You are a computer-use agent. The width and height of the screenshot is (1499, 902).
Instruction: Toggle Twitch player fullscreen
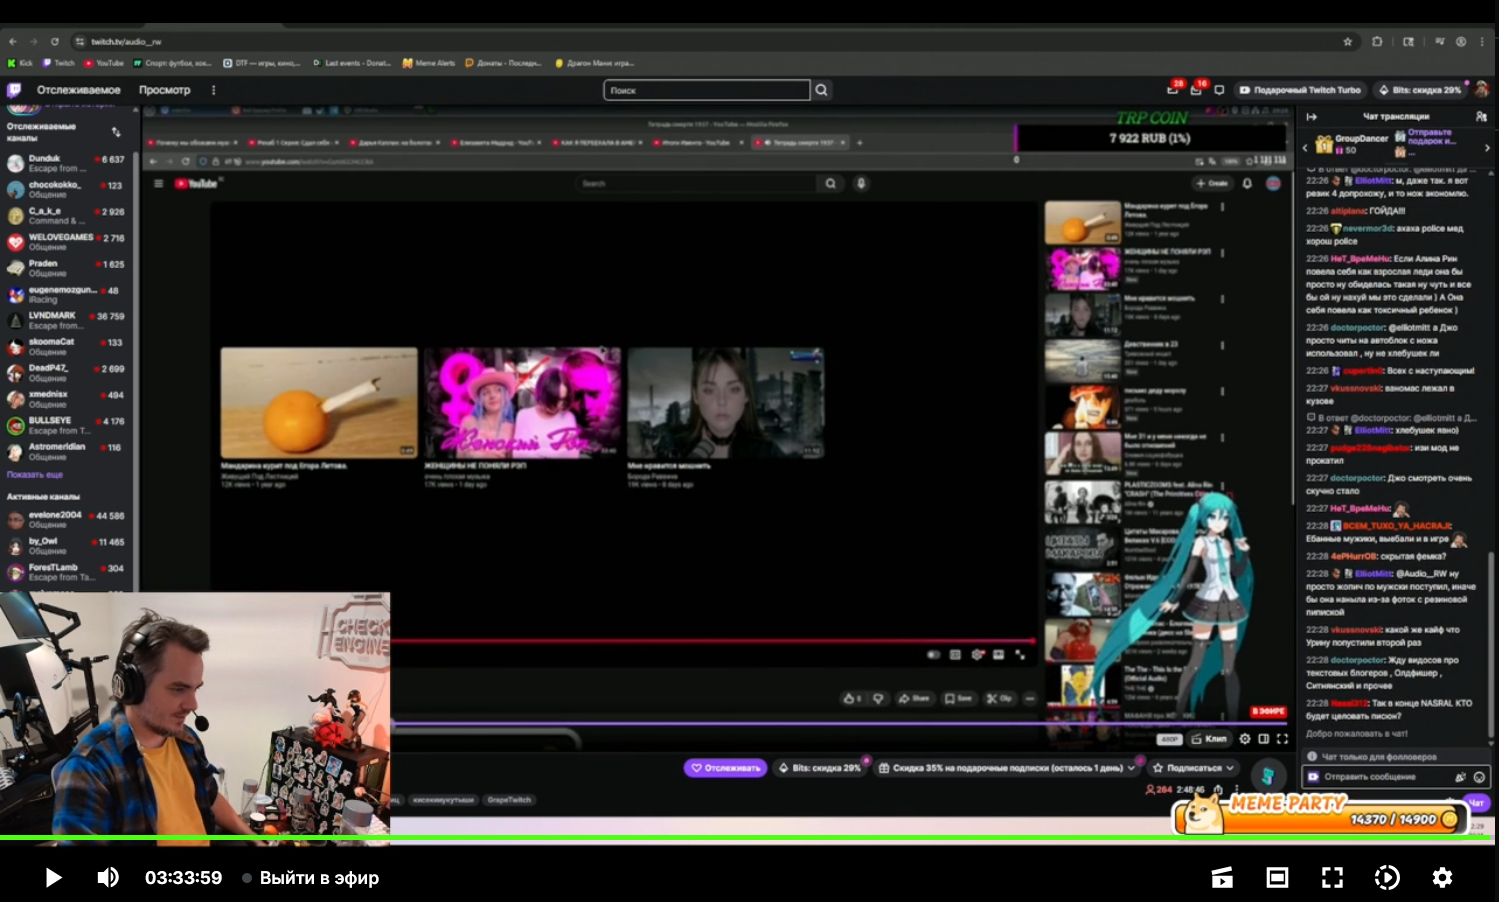tap(1282, 739)
